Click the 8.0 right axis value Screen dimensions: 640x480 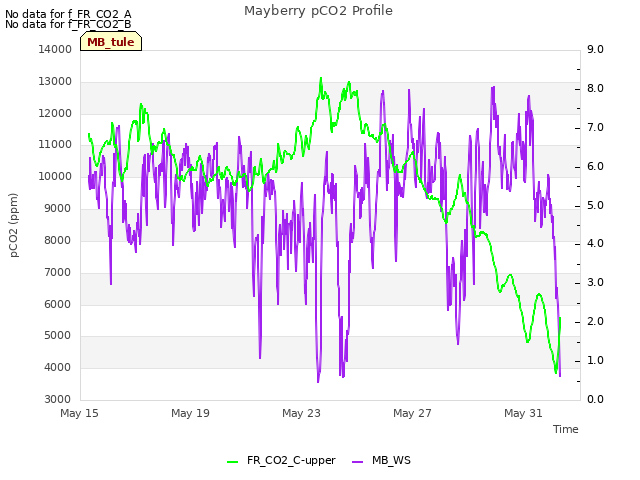(595, 88)
